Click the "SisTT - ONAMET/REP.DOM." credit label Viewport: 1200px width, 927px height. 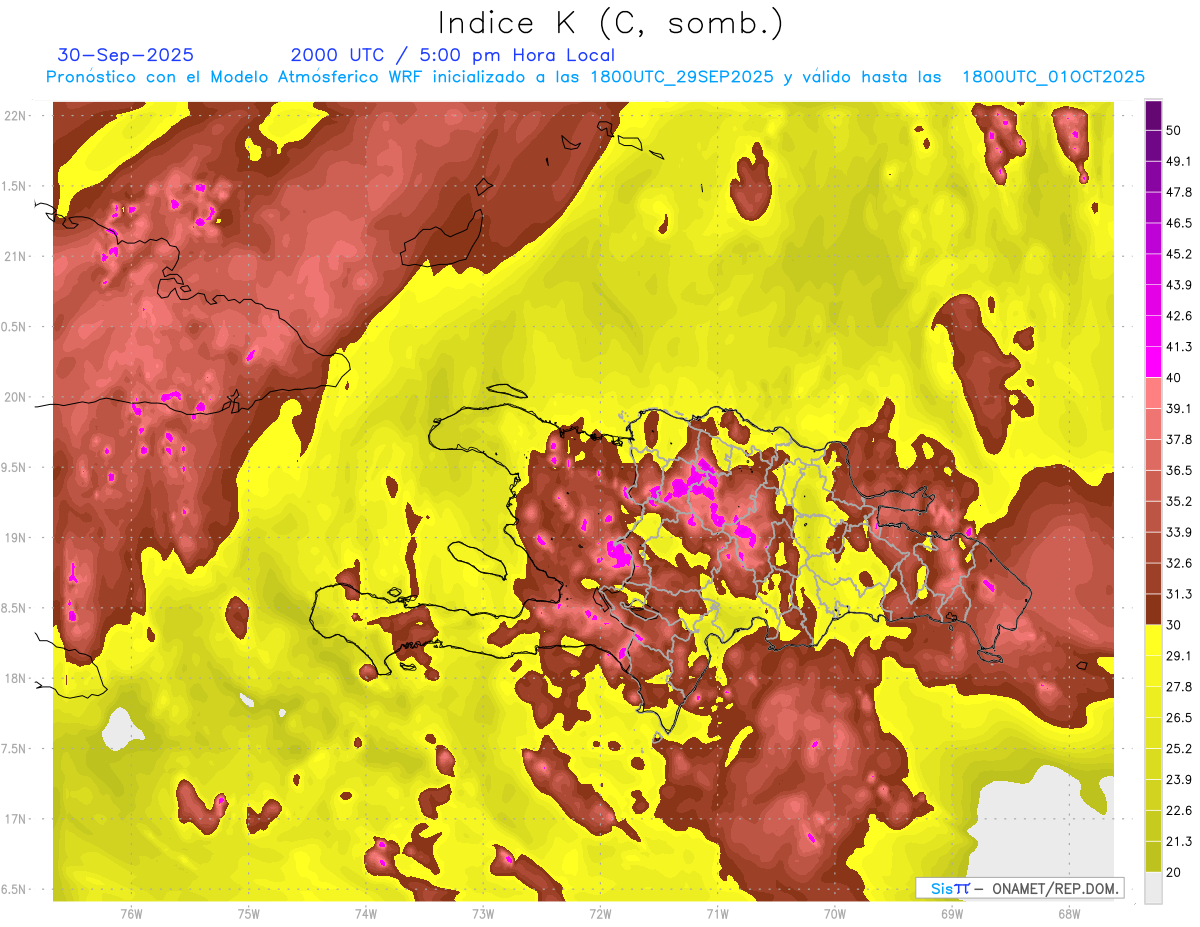(1019, 888)
